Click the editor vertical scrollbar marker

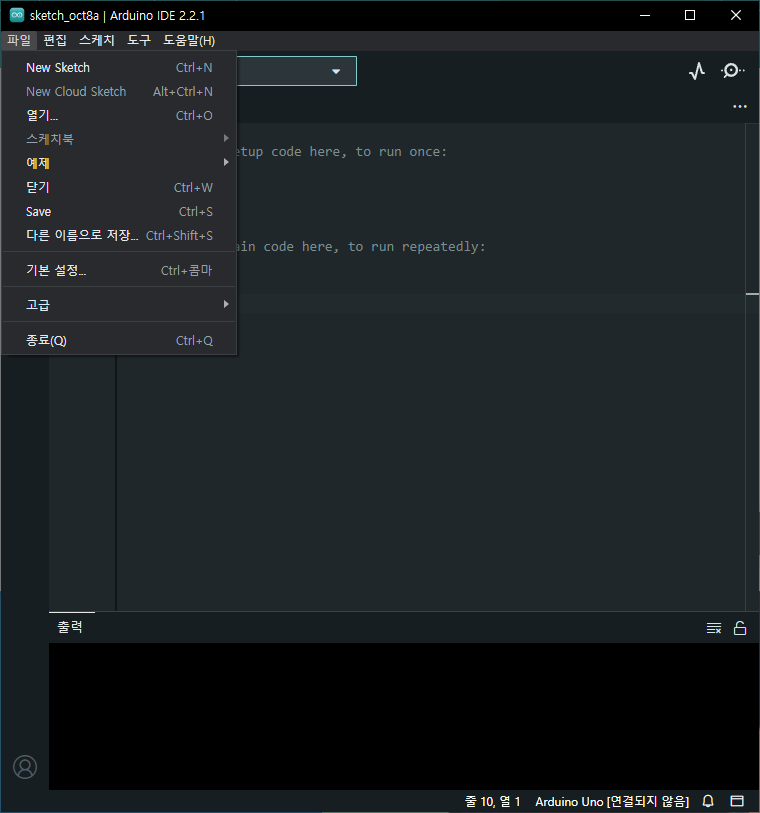[752, 294]
